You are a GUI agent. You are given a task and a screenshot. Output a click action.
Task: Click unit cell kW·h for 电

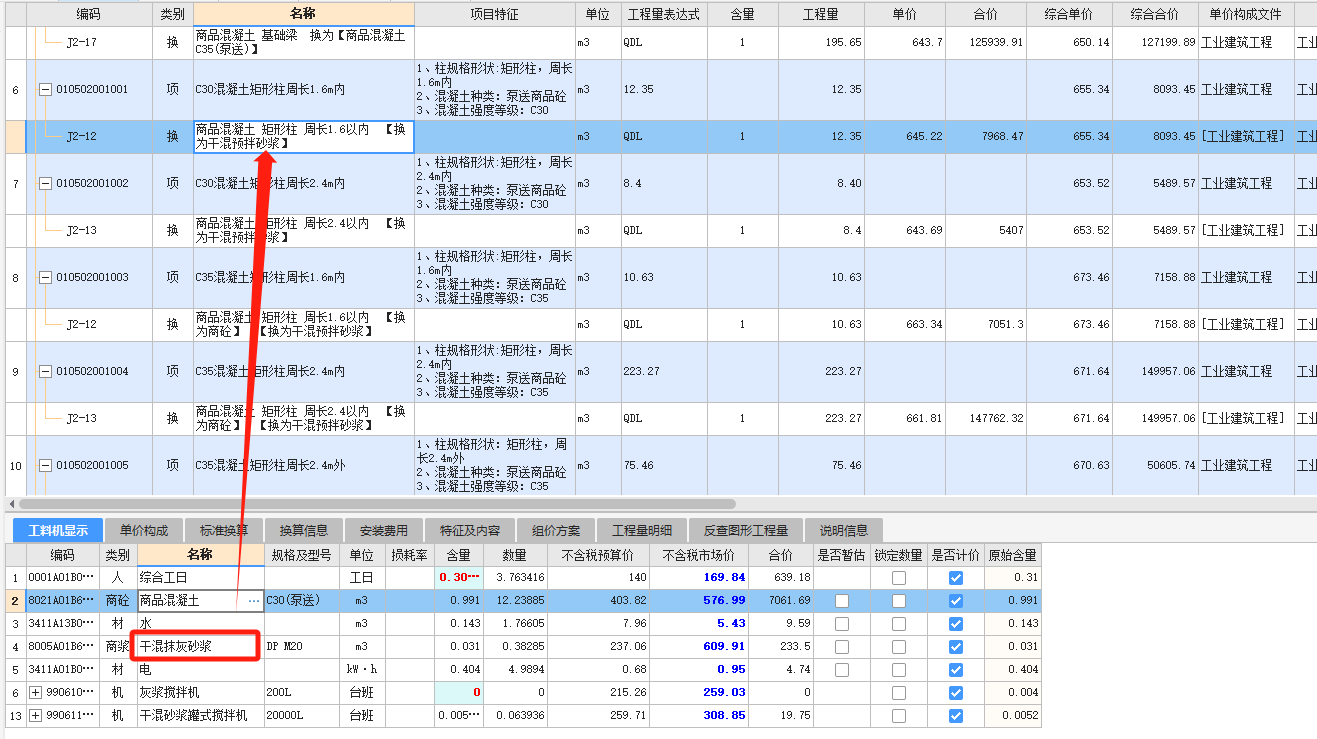[363, 670]
